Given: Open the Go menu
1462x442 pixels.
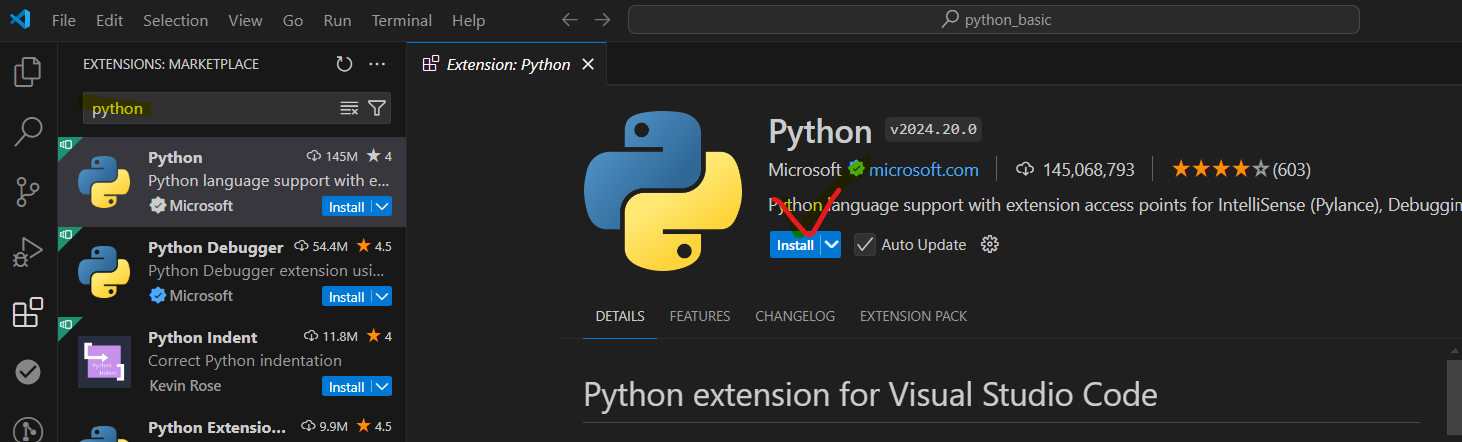Looking at the screenshot, I should click(293, 20).
